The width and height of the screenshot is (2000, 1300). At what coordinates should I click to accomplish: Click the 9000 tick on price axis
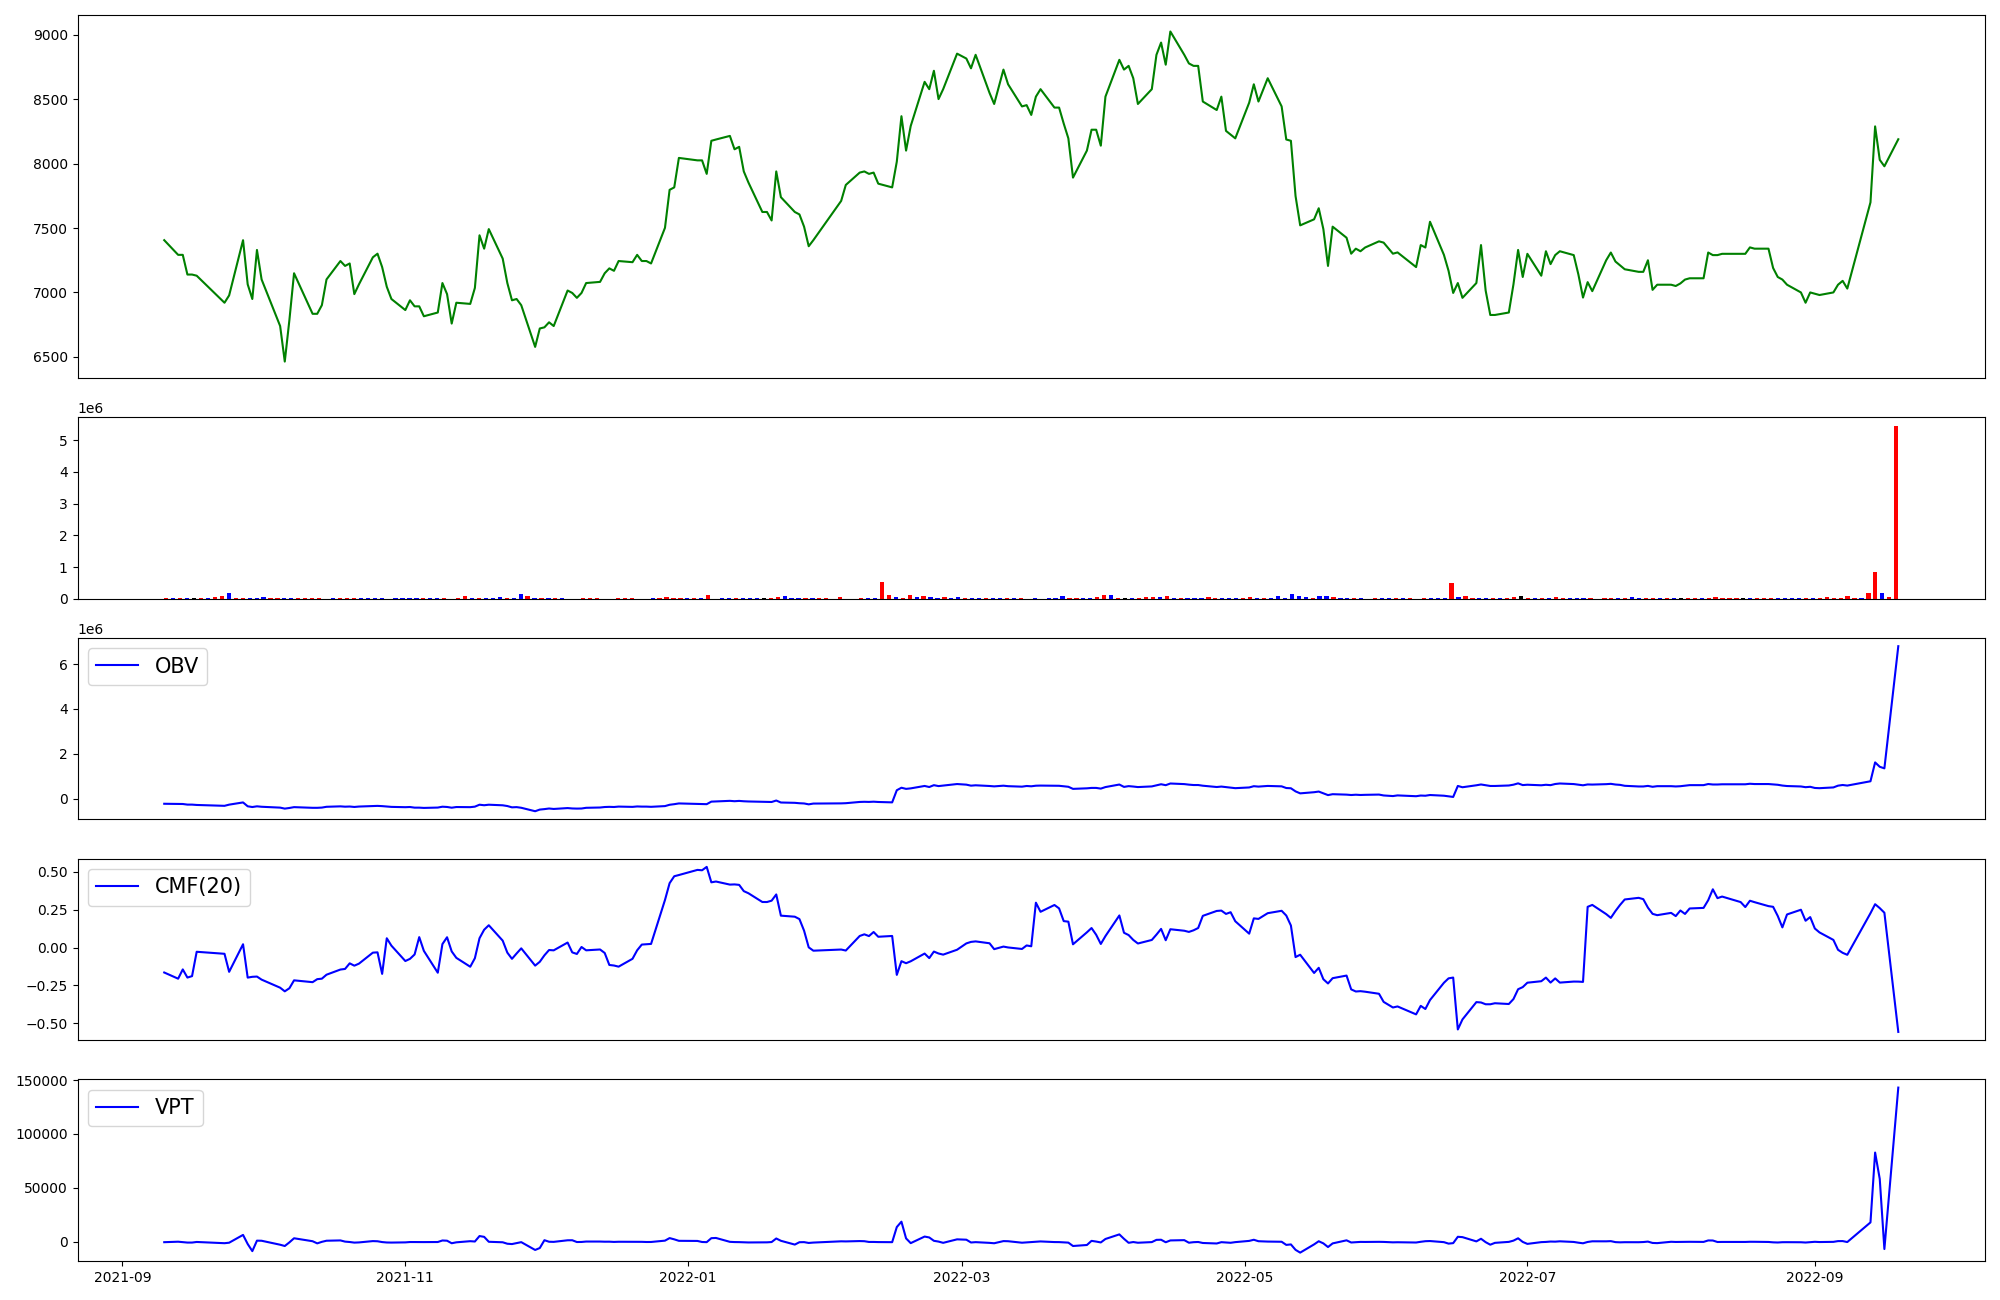(50, 35)
